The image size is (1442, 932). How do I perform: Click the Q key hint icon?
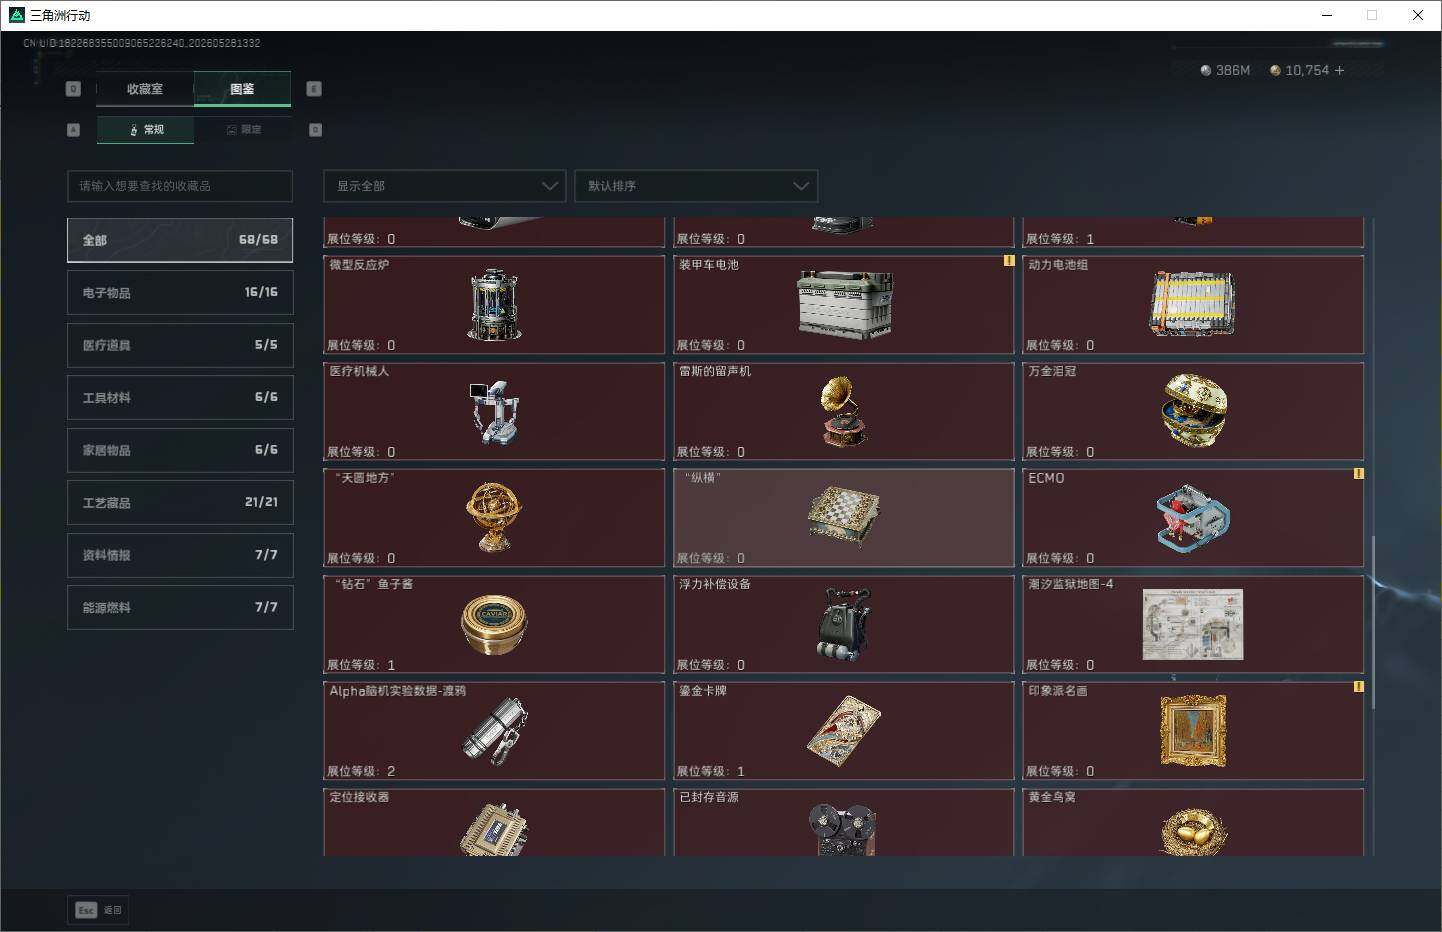click(73, 89)
